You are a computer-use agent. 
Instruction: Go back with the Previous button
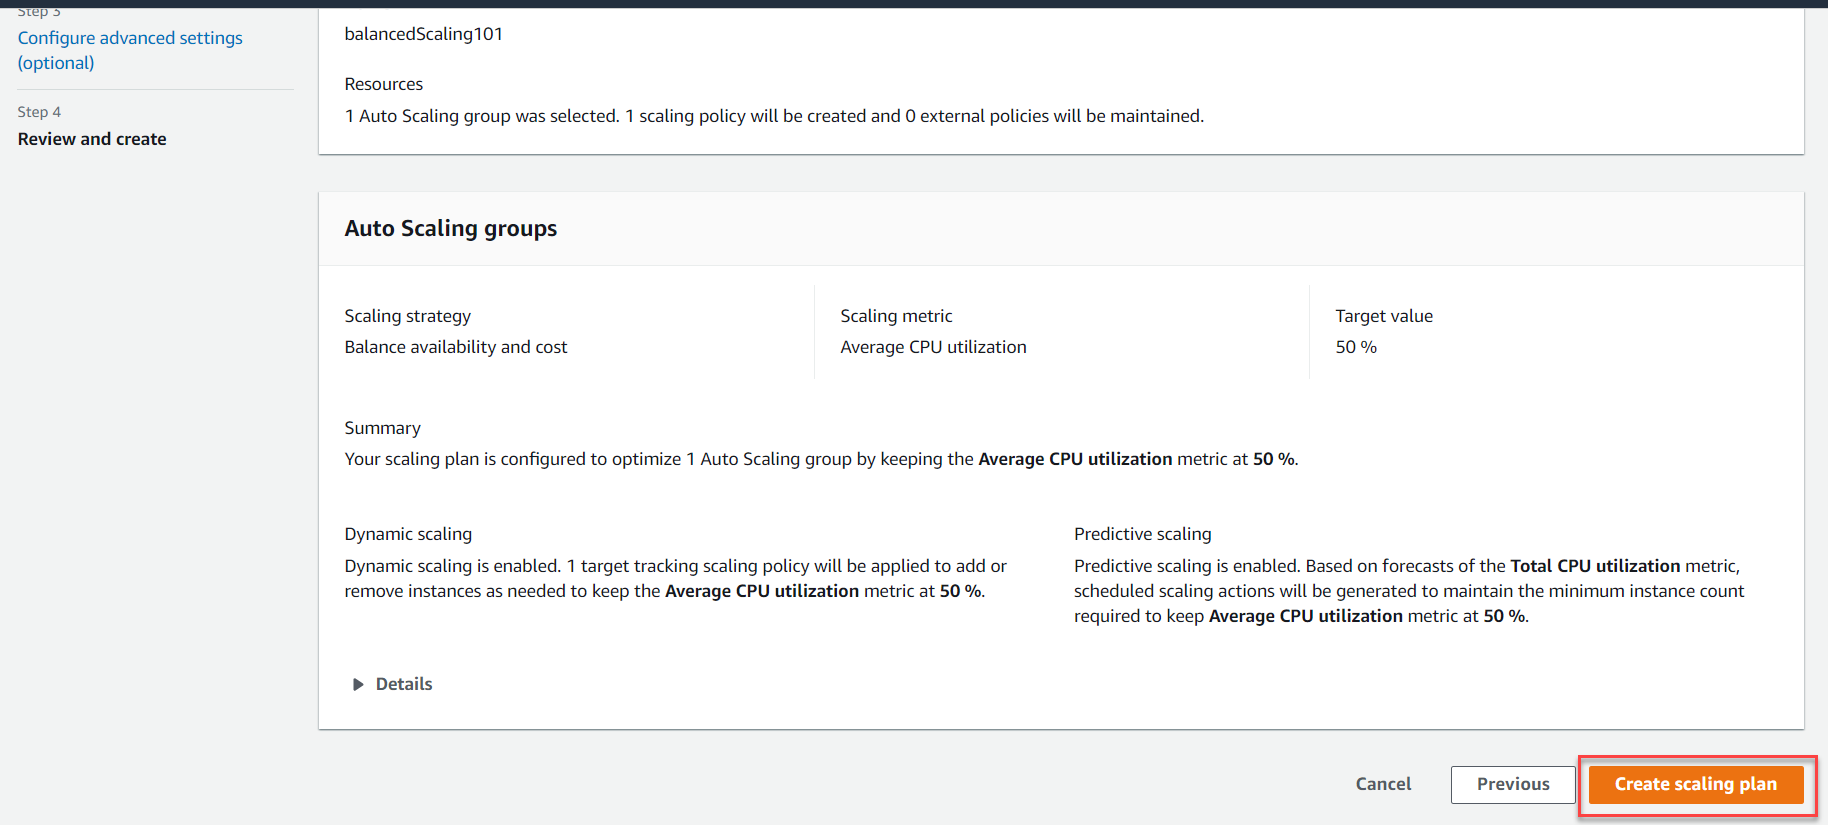pyautogui.click(x=1513, y=784)
